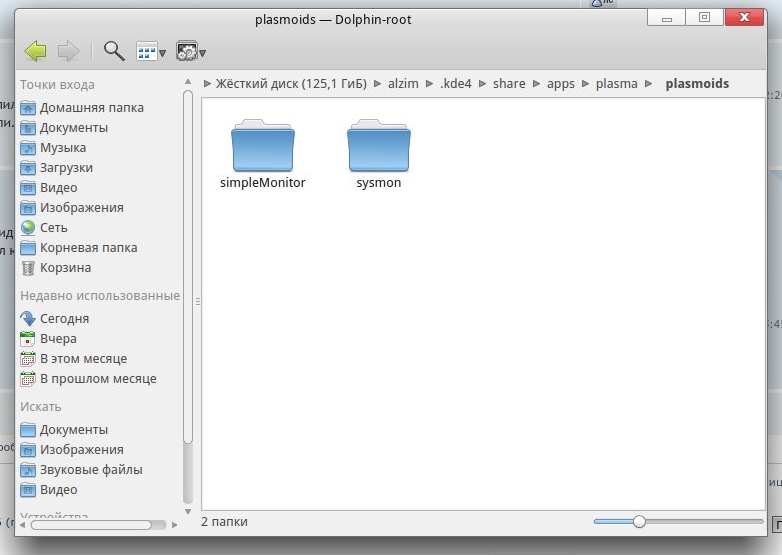
Task: Click the Сегодня arrow icon
Action: pyautogui.click(x=28, y=319)
